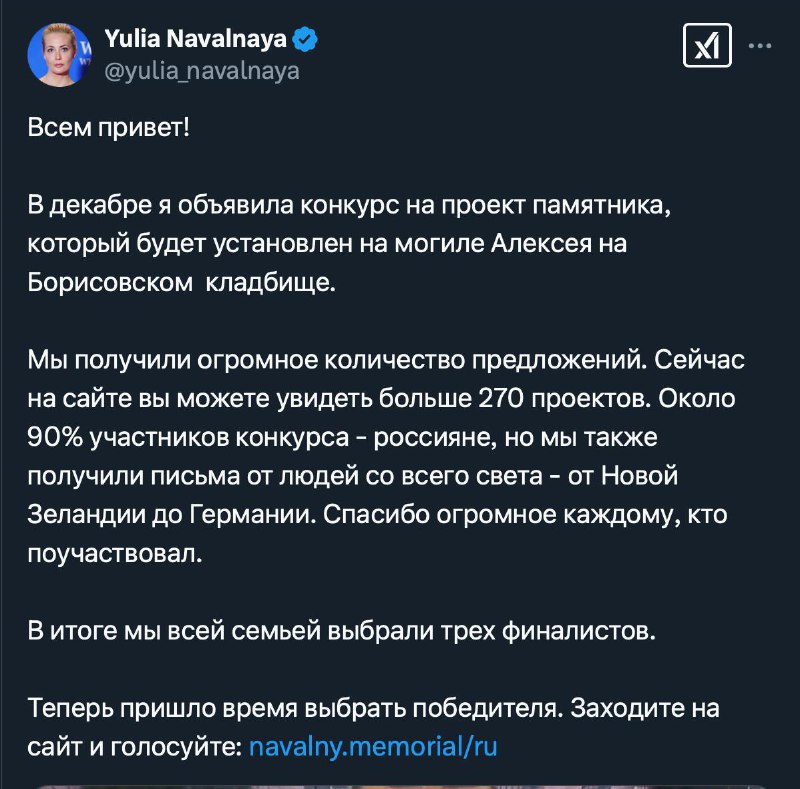Screen dimensions: 800x789
Task: Click the Yulia Navalnaya display name
Action: coord(195,39)
